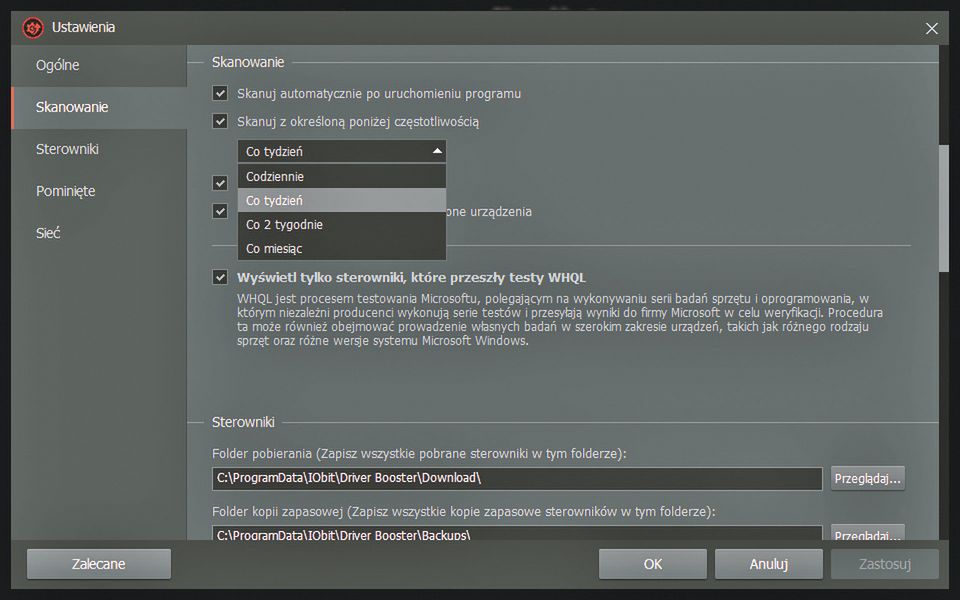The height and width of the screenshot is (600, 960).
Task: Confirm settings with OK
Action: [653, 564]
